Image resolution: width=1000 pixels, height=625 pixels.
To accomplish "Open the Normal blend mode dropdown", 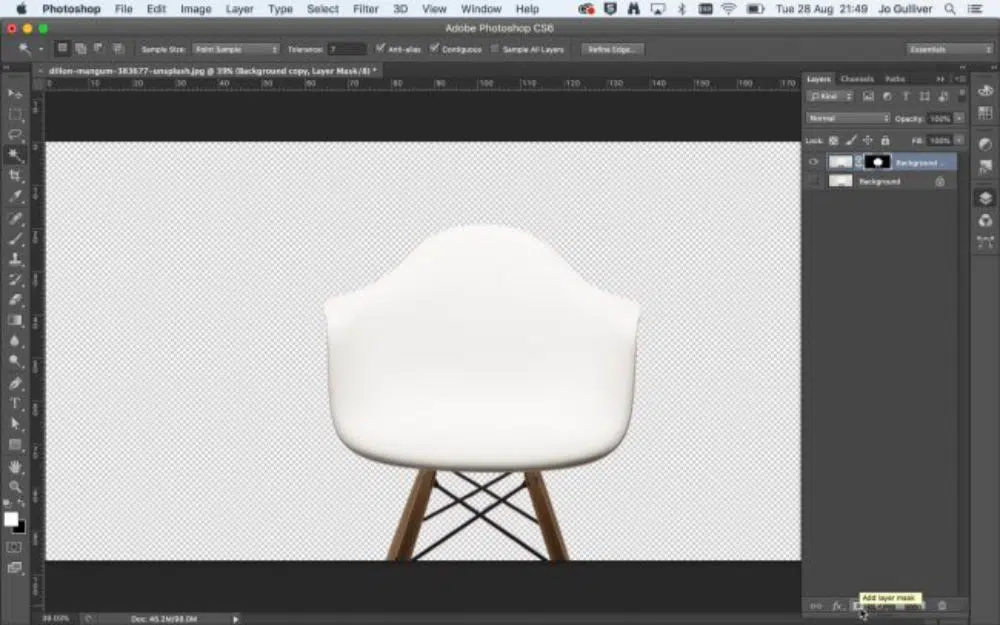I will coord(848,118).
